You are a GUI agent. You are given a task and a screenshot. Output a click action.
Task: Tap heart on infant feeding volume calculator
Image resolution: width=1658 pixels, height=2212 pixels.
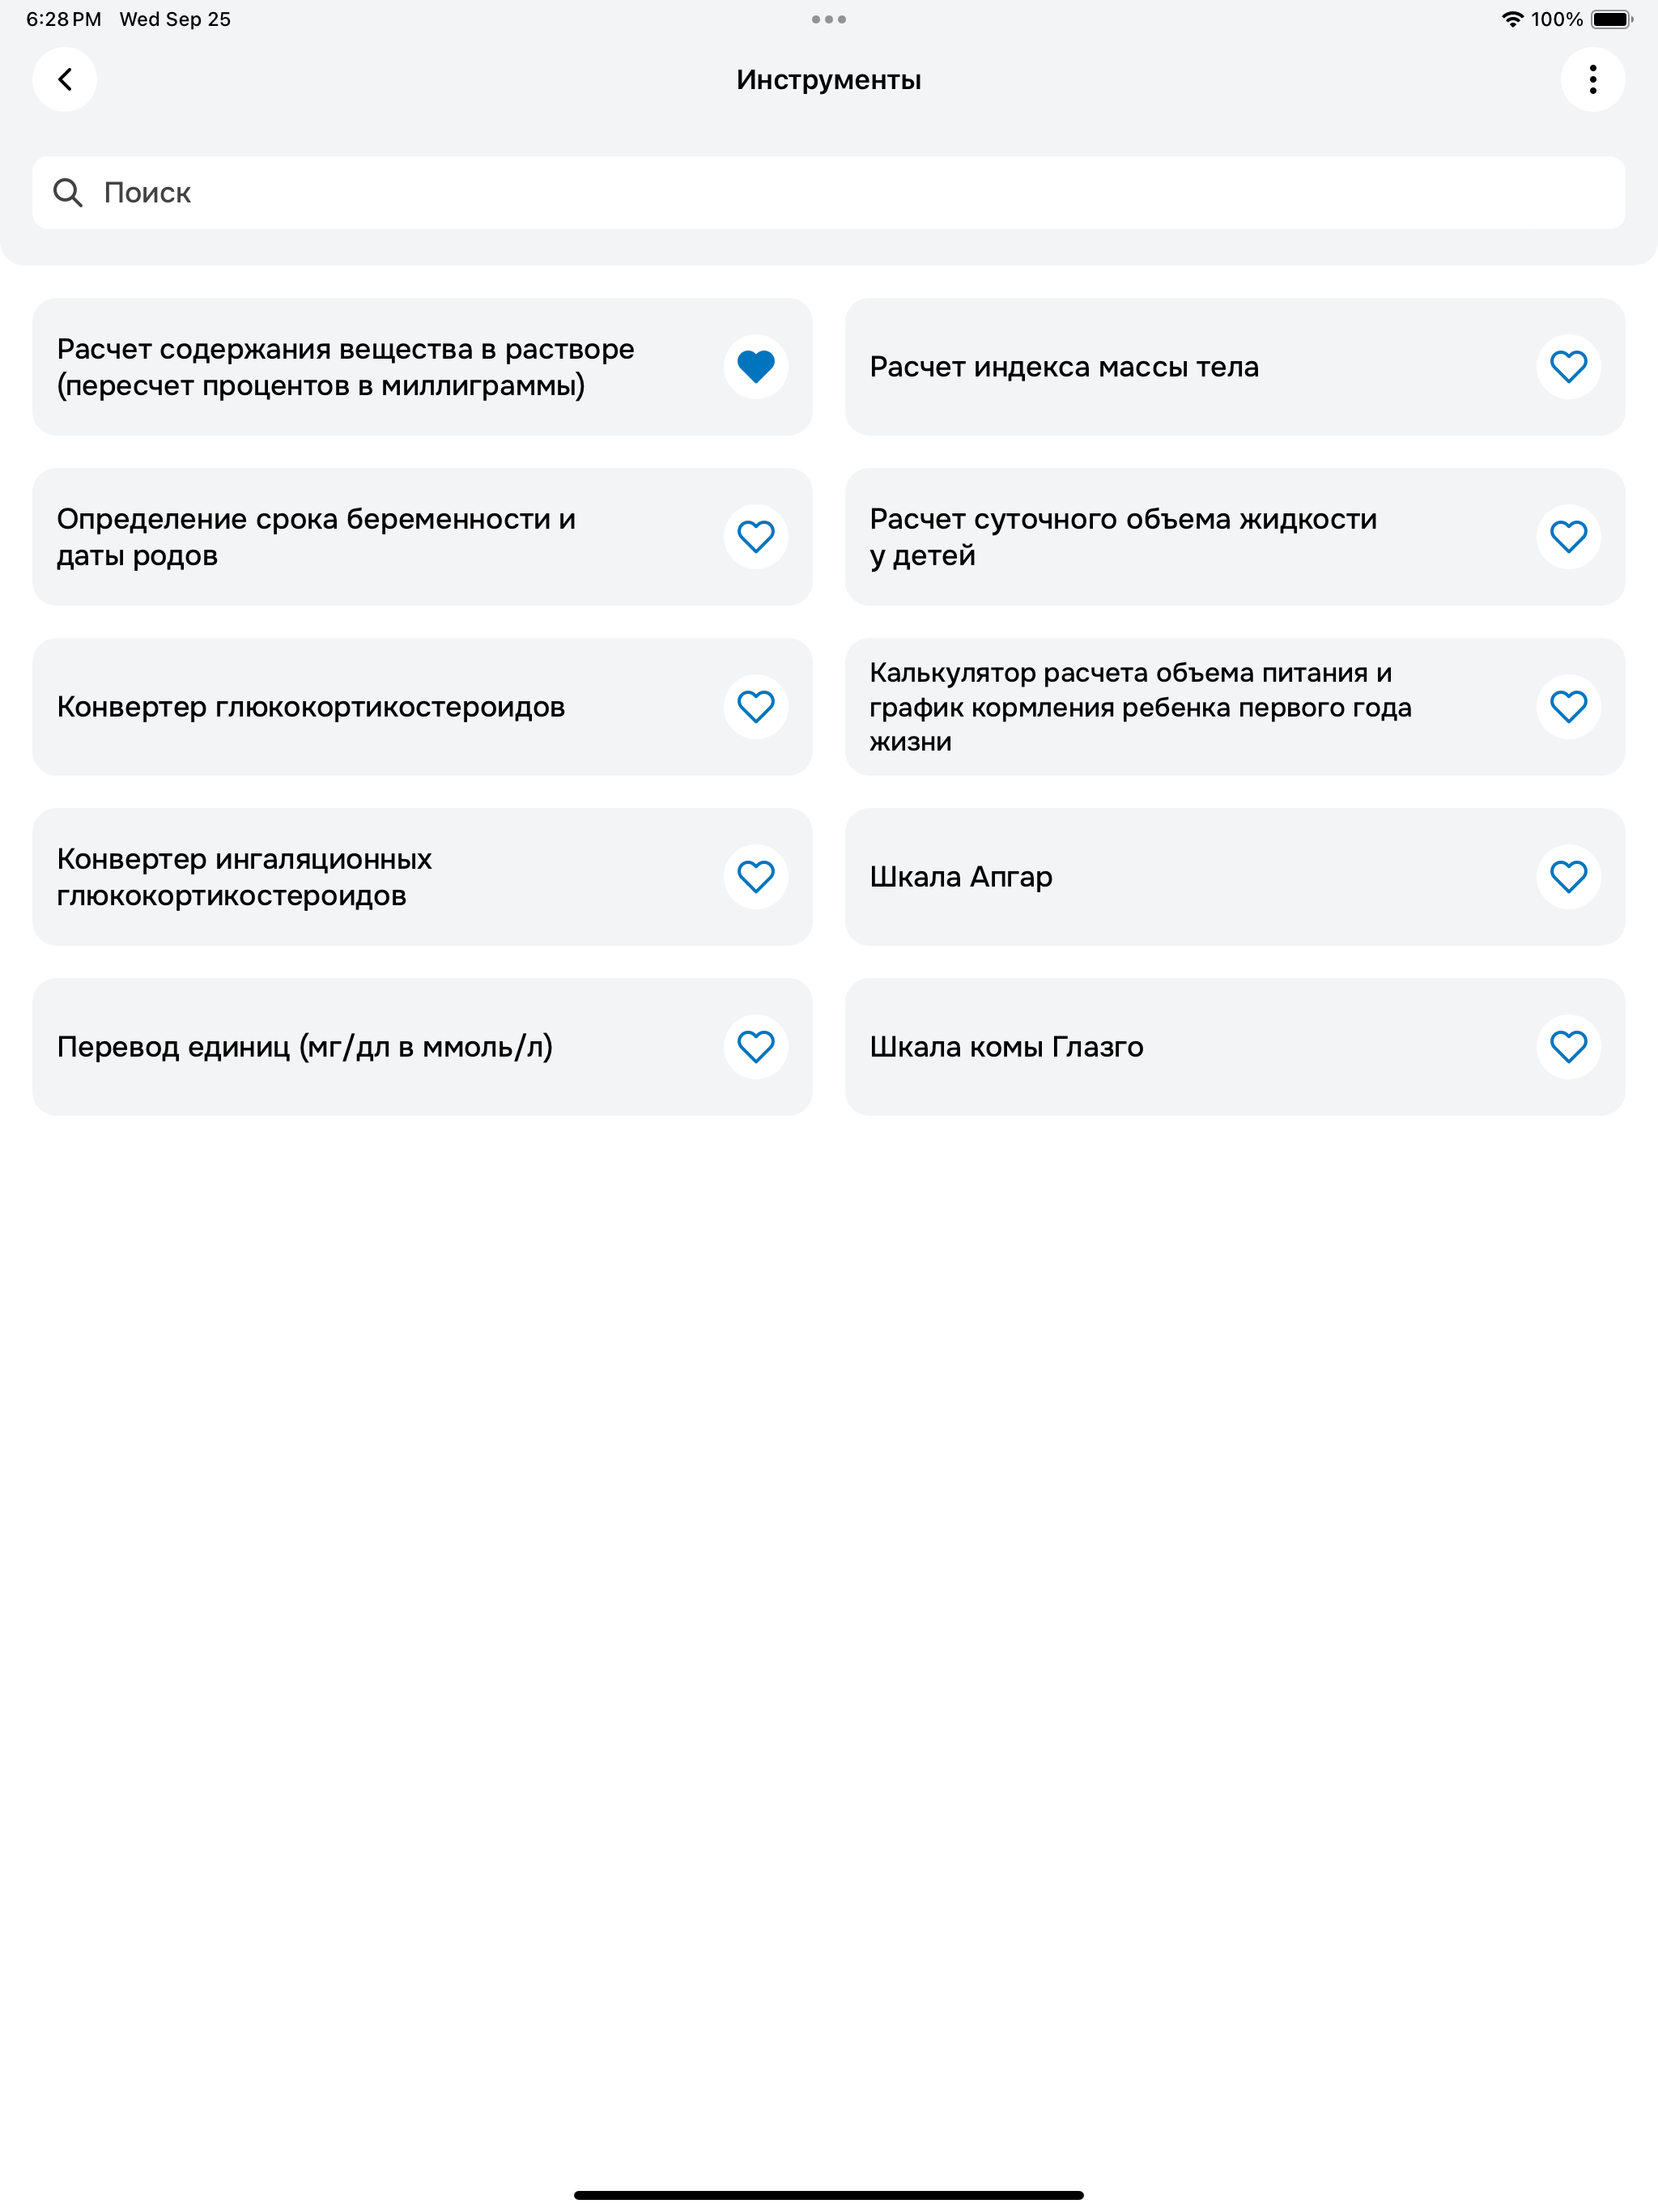click(x=1568, y=707)
